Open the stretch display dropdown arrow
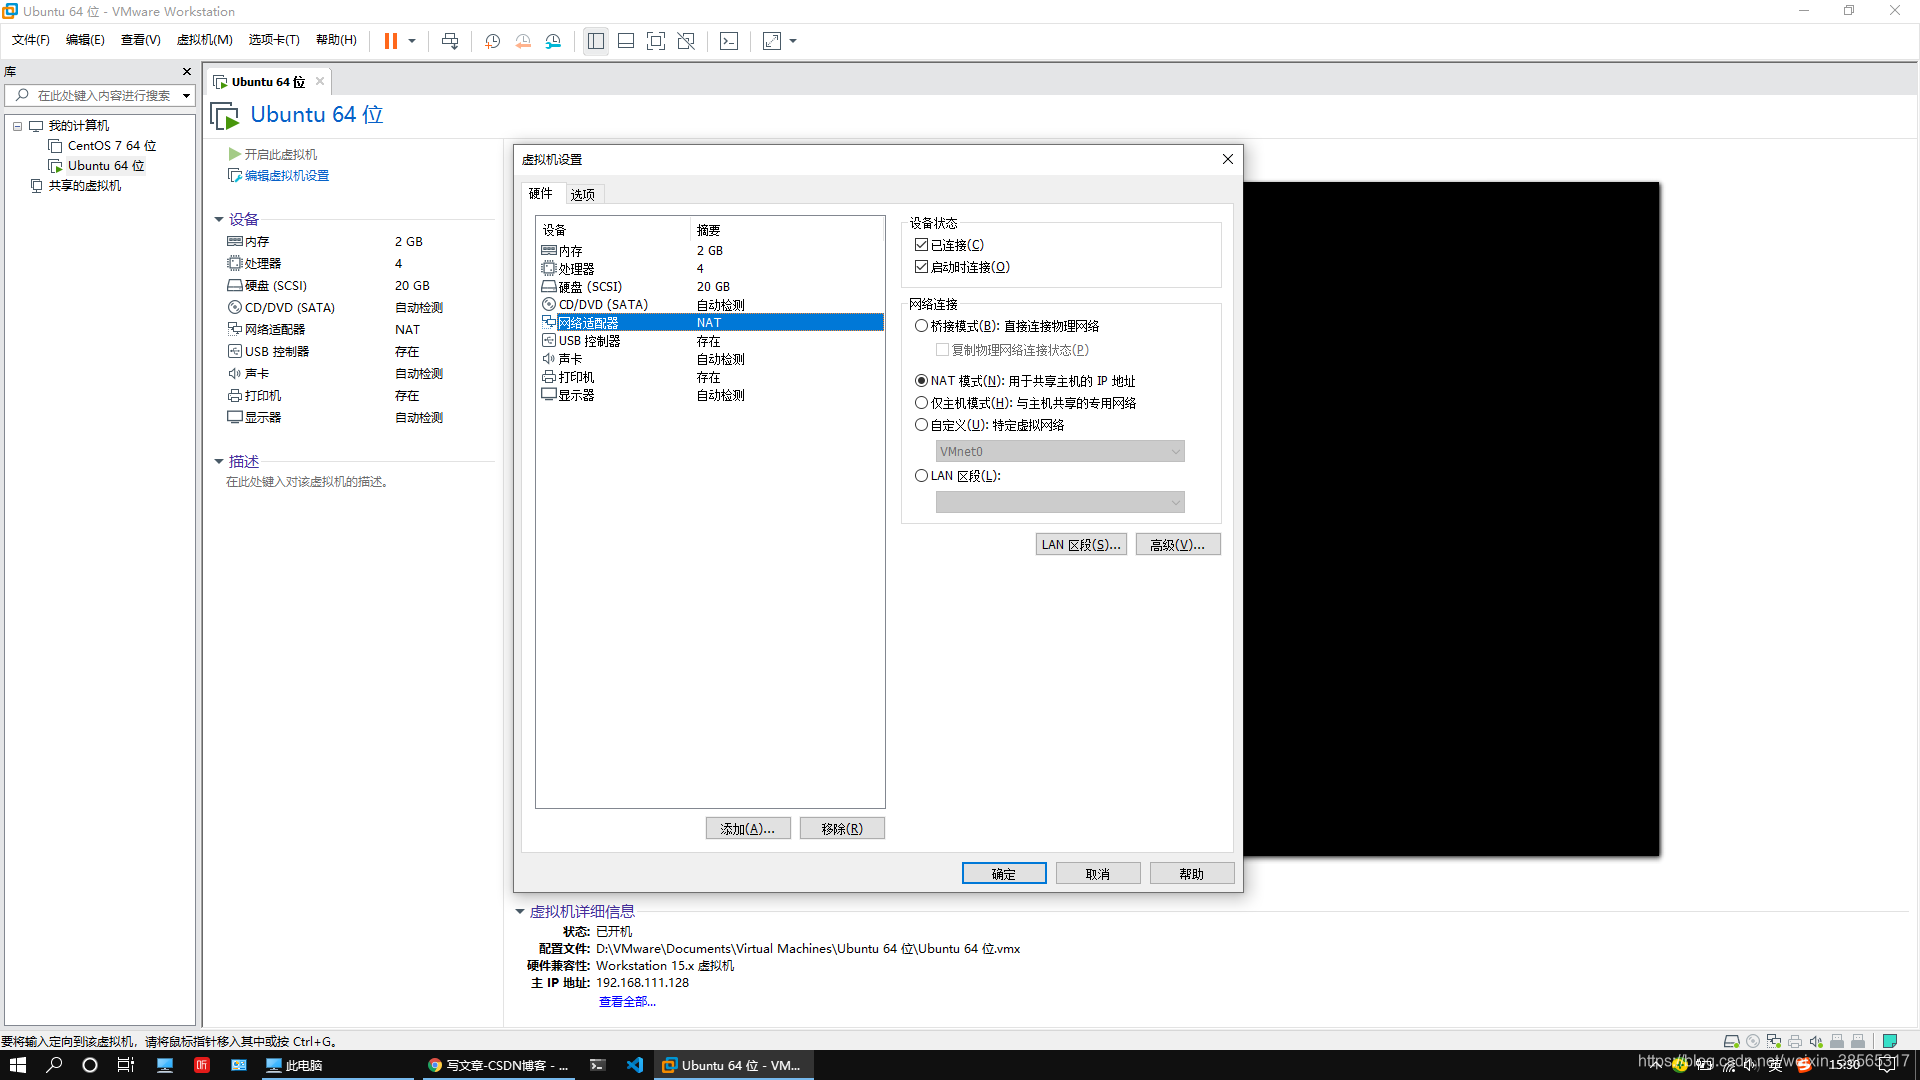The width and height of the screenshot is (1920, 1080). [793, 41]
